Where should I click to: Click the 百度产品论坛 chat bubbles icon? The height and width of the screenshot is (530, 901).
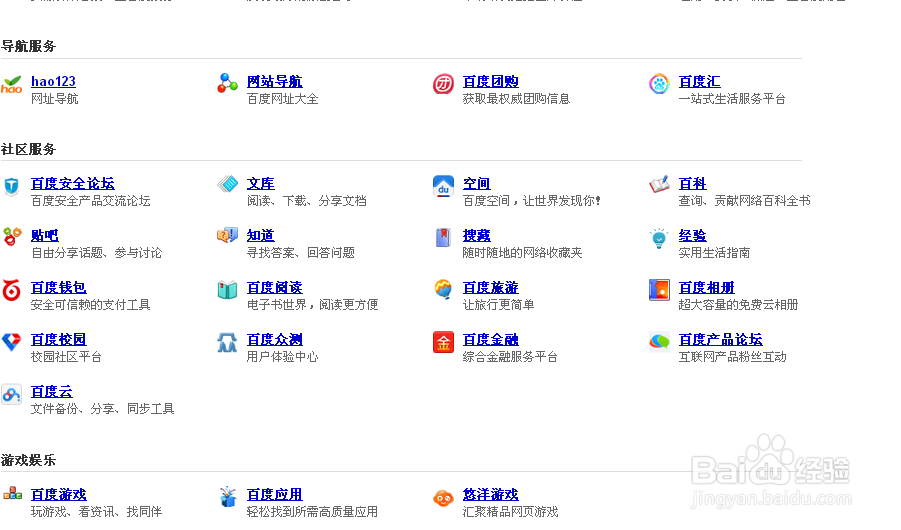pos(659,341)
